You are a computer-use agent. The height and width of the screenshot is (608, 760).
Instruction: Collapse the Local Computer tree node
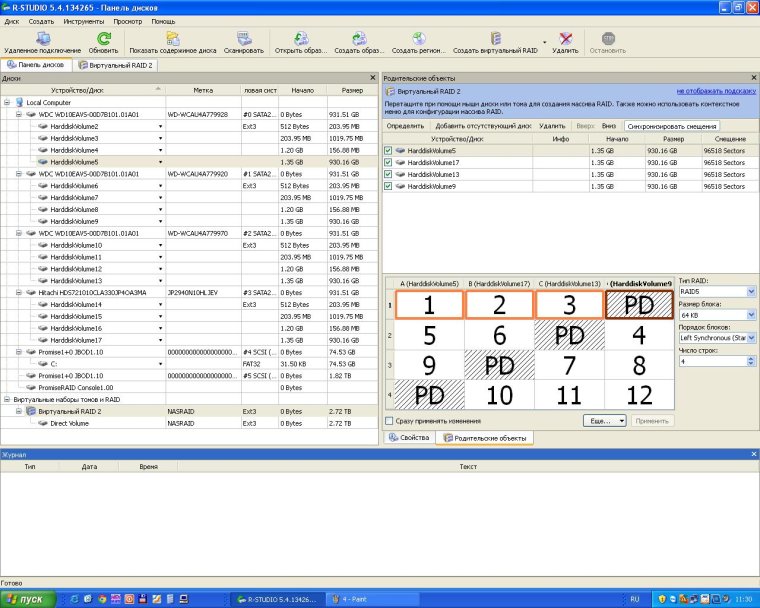coord(7,102)
